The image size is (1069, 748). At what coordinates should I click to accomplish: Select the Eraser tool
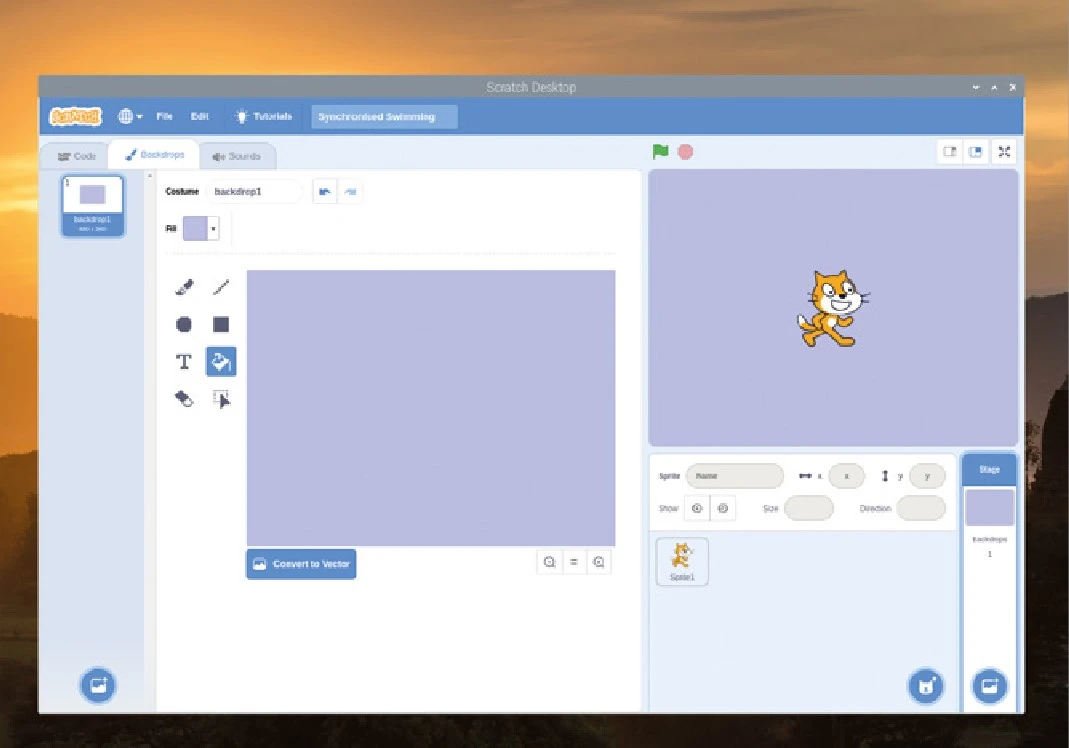(184, 399)
